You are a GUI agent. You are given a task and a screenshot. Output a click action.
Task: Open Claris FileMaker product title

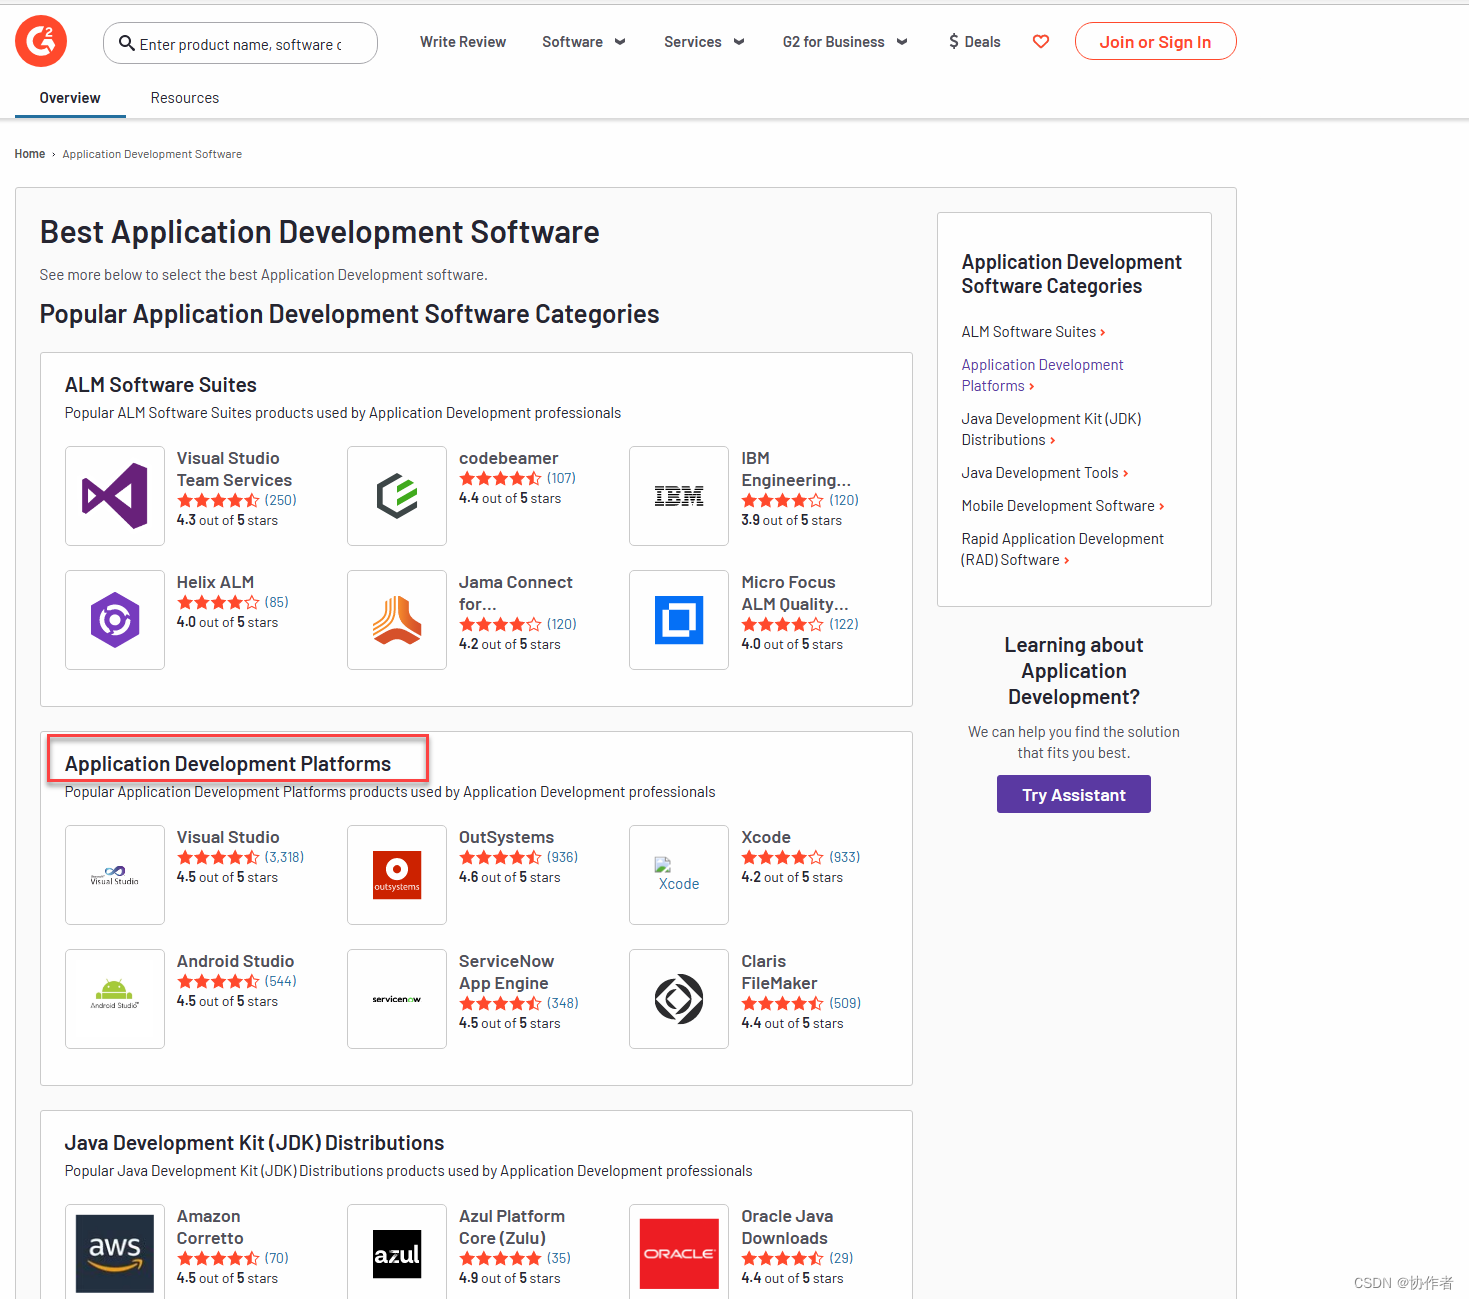click(779, 972)
